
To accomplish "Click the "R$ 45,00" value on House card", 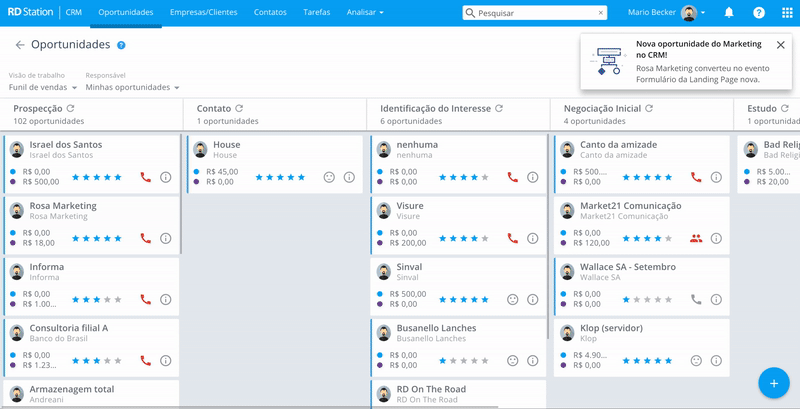I will coord(222,172).
